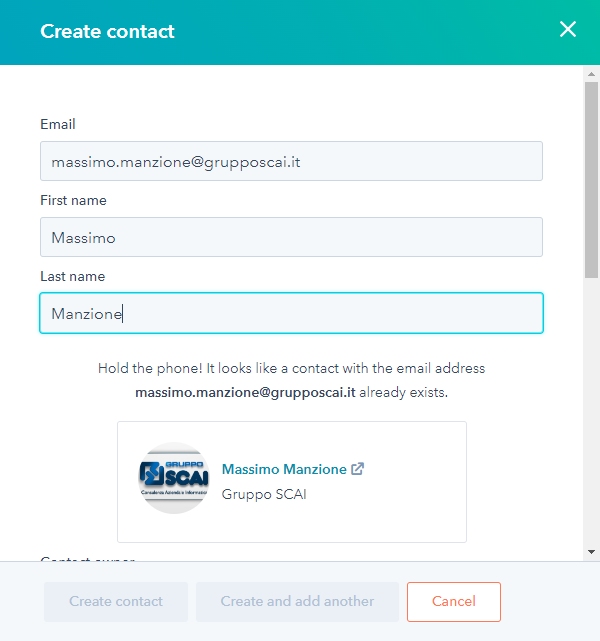Screen dimensions: 600x641
Task: Select the Last name text field
Action: pos(291,313)
